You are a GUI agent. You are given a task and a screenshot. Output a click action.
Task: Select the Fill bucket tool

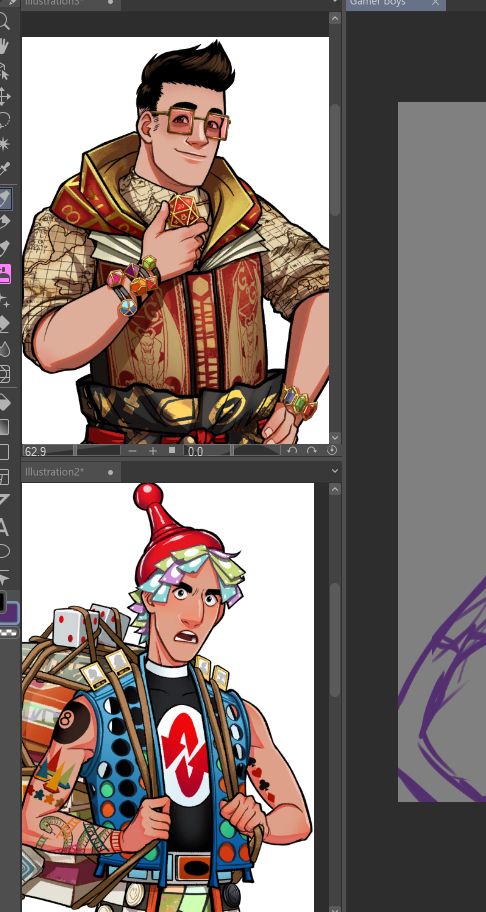point(5,402)
